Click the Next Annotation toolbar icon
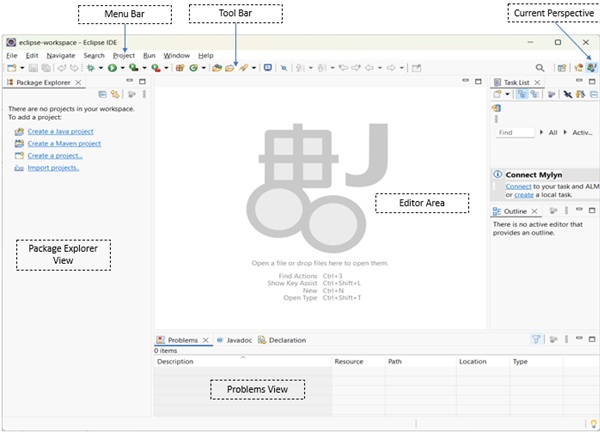The height and width of the screenshot is (433, 600). pos(300,68)
